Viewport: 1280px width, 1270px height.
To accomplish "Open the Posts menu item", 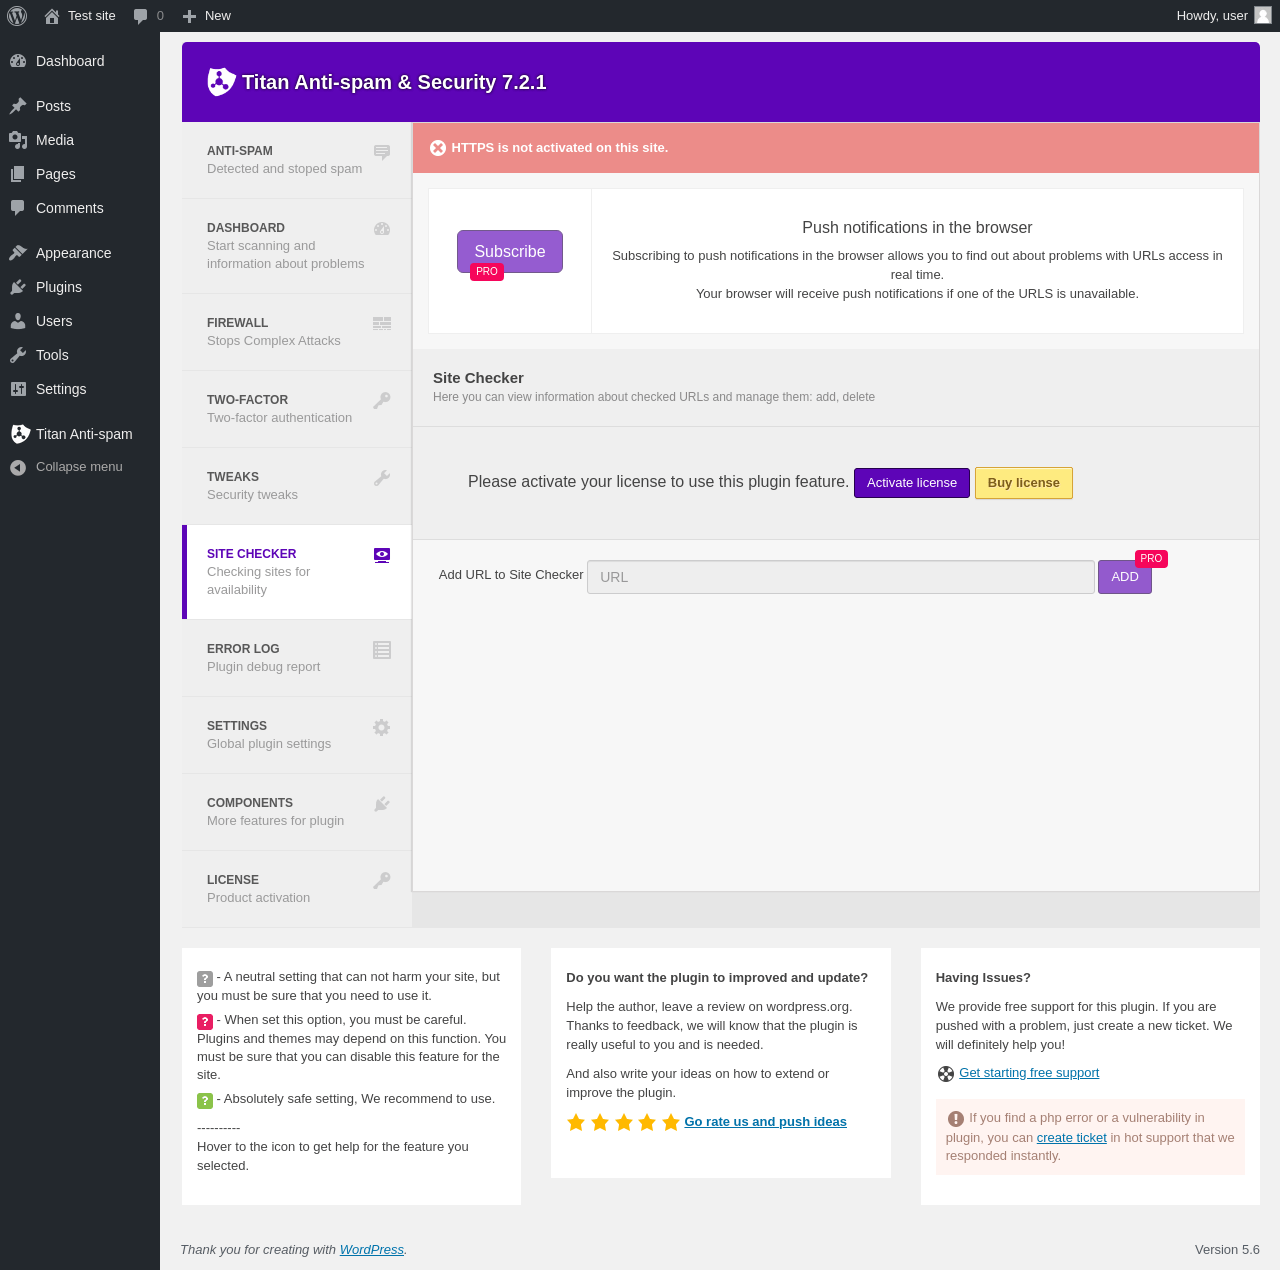I will 80,106.
